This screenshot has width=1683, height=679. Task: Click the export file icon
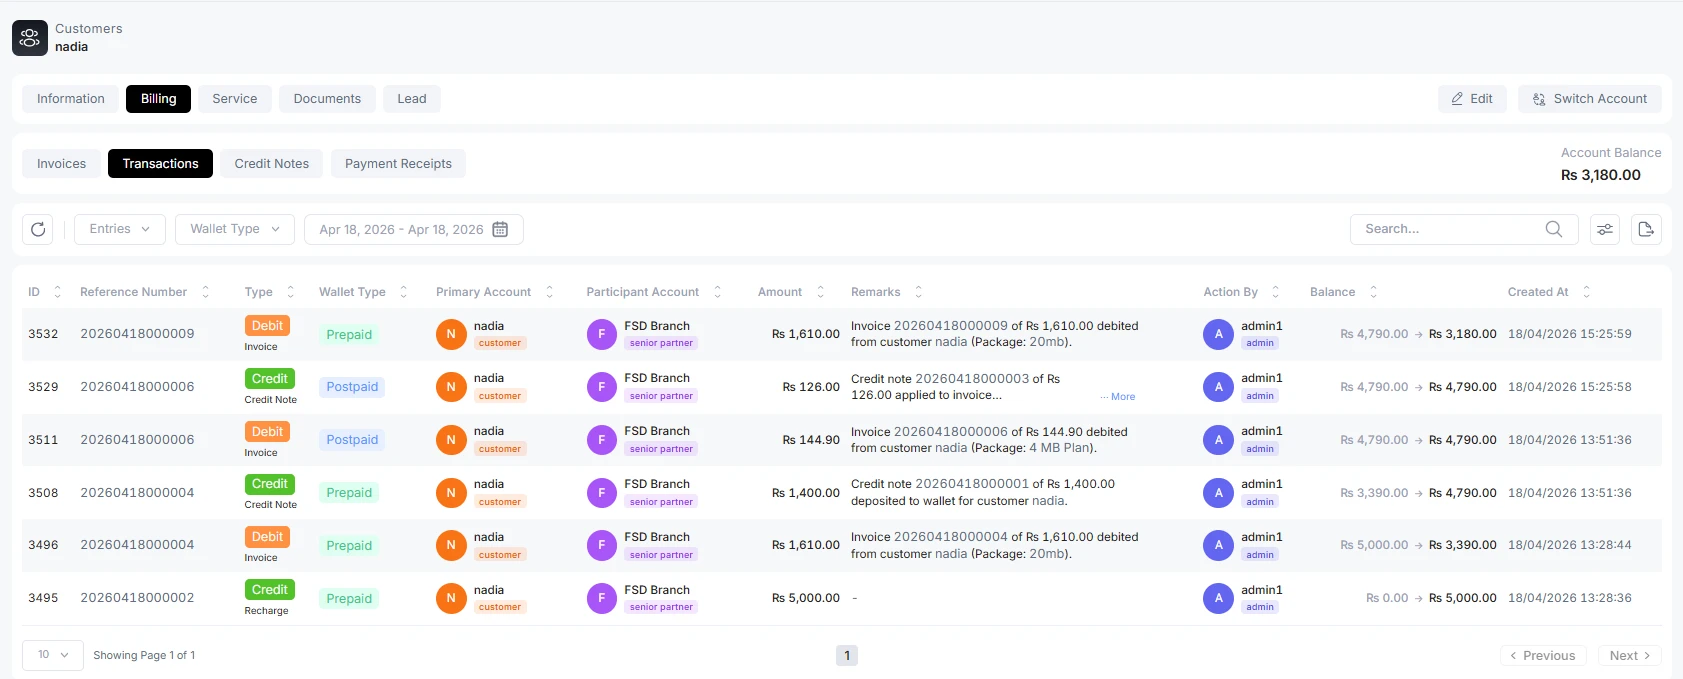point(1646,229)
